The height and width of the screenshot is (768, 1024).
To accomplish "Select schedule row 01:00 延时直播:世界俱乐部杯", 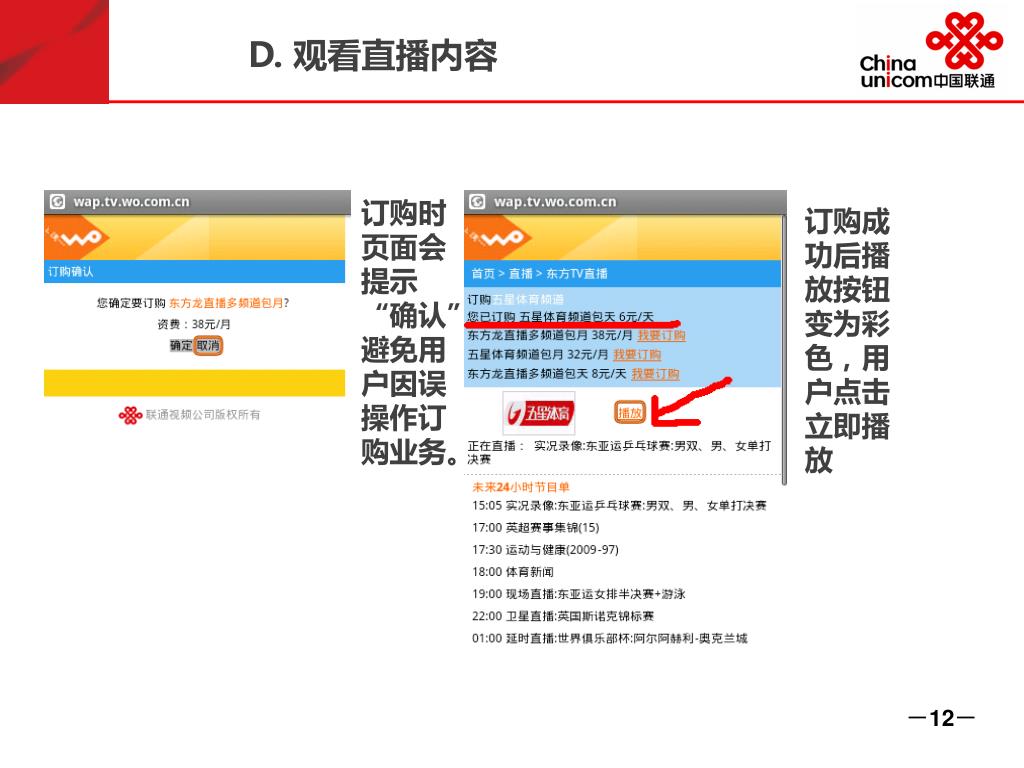I will 609,639.
